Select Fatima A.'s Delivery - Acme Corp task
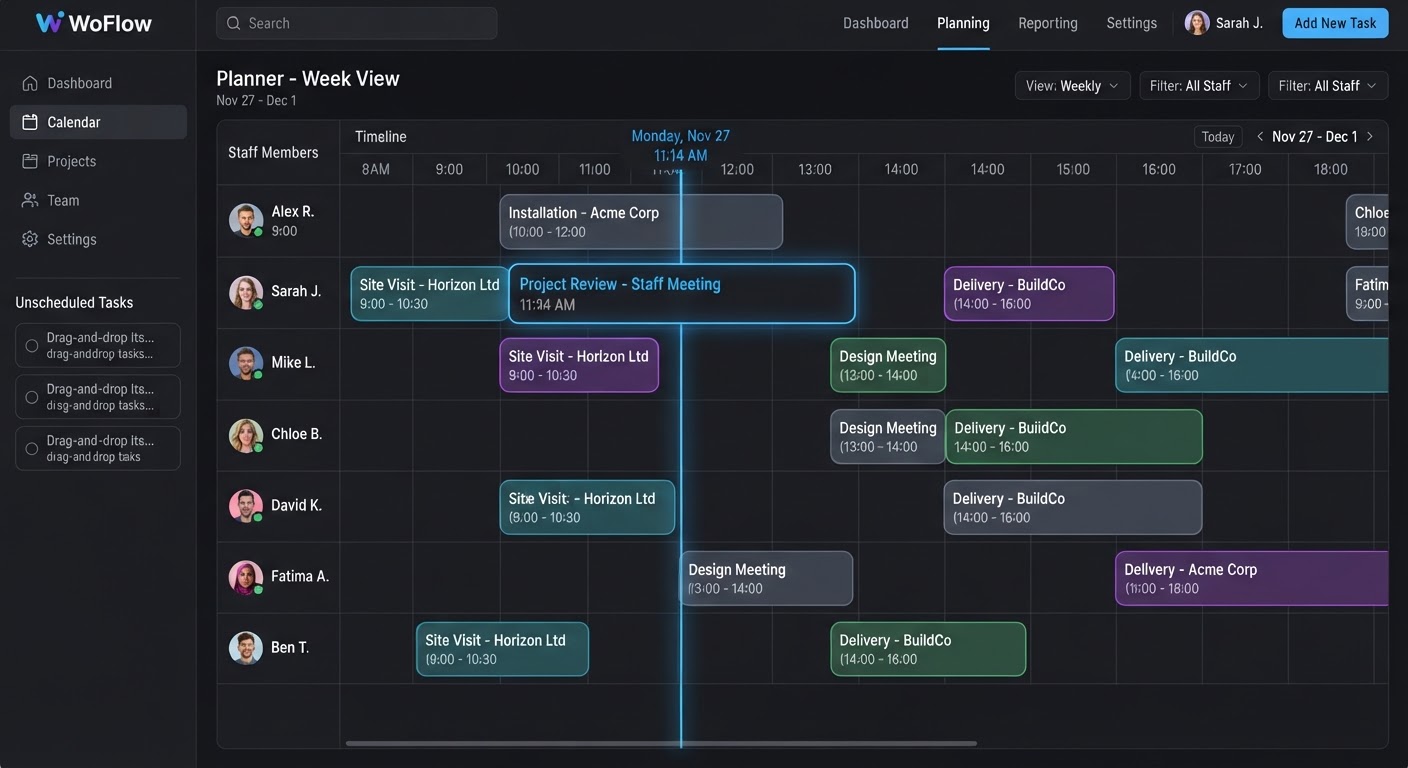1408x768 pixels. [1252, 579]
